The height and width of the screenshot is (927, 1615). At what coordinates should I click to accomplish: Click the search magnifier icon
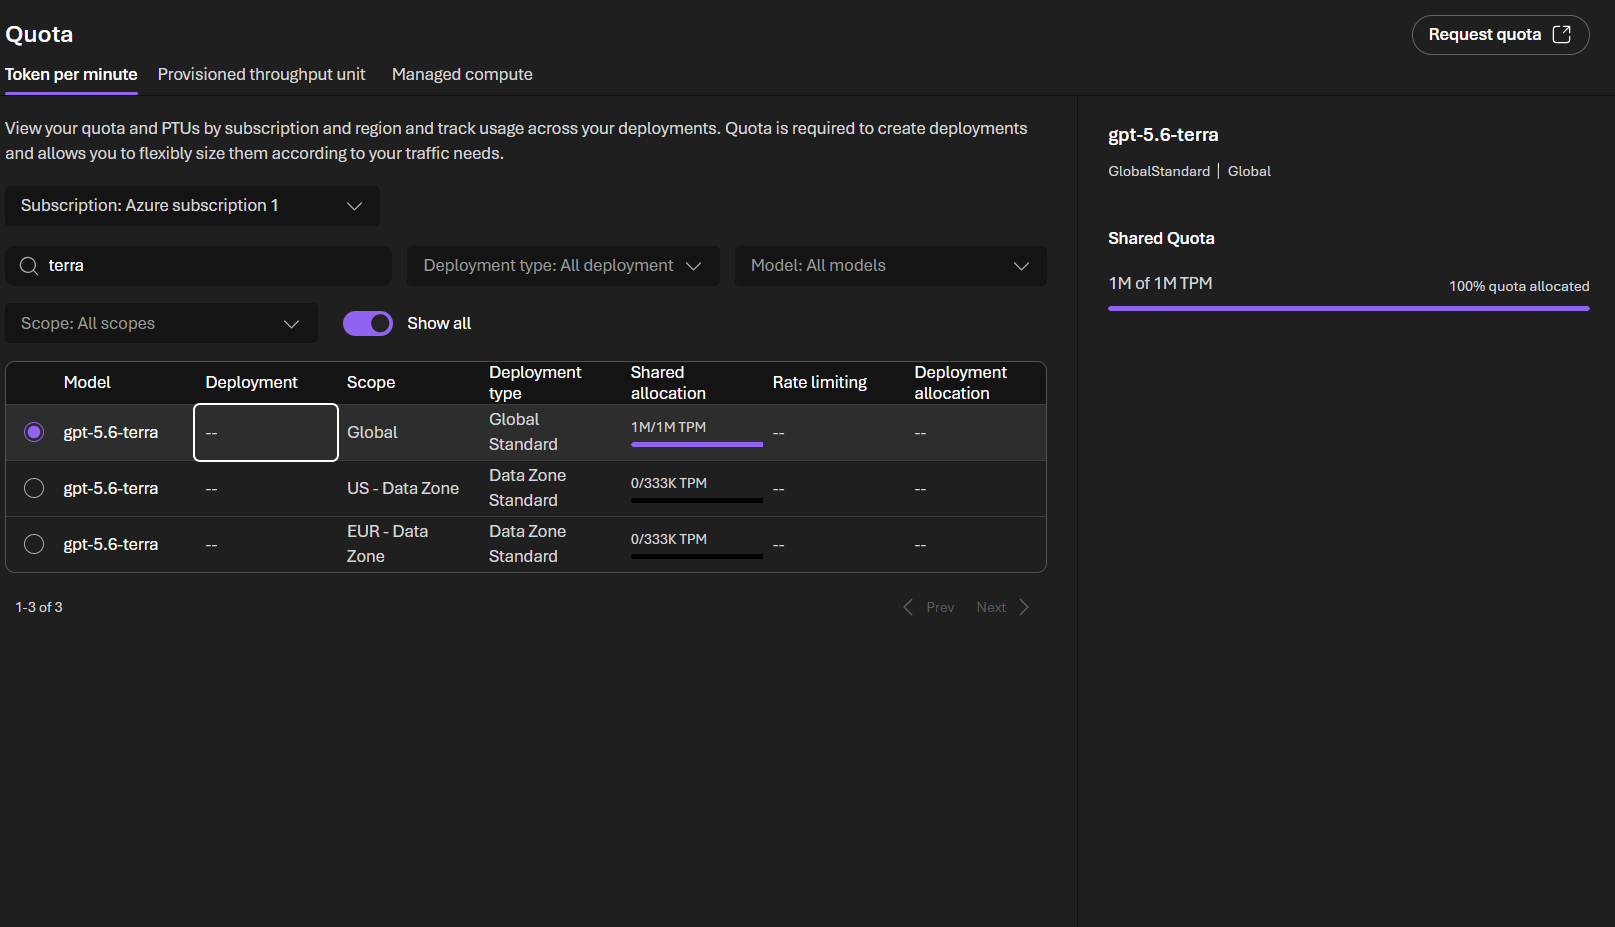(x=29, y=266)
